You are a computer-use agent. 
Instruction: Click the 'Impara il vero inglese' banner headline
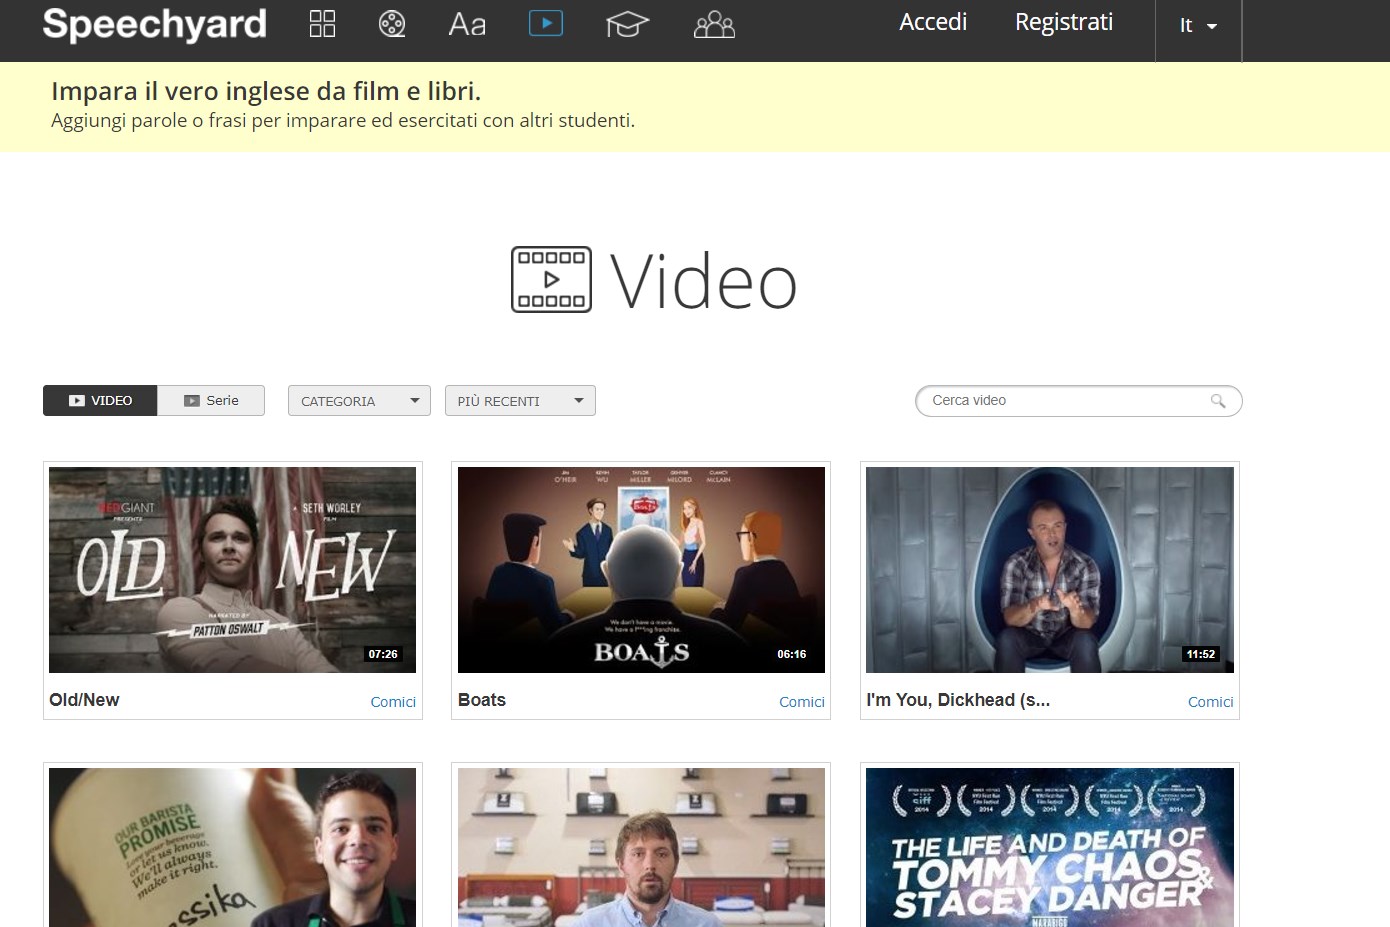coord(266,91)
